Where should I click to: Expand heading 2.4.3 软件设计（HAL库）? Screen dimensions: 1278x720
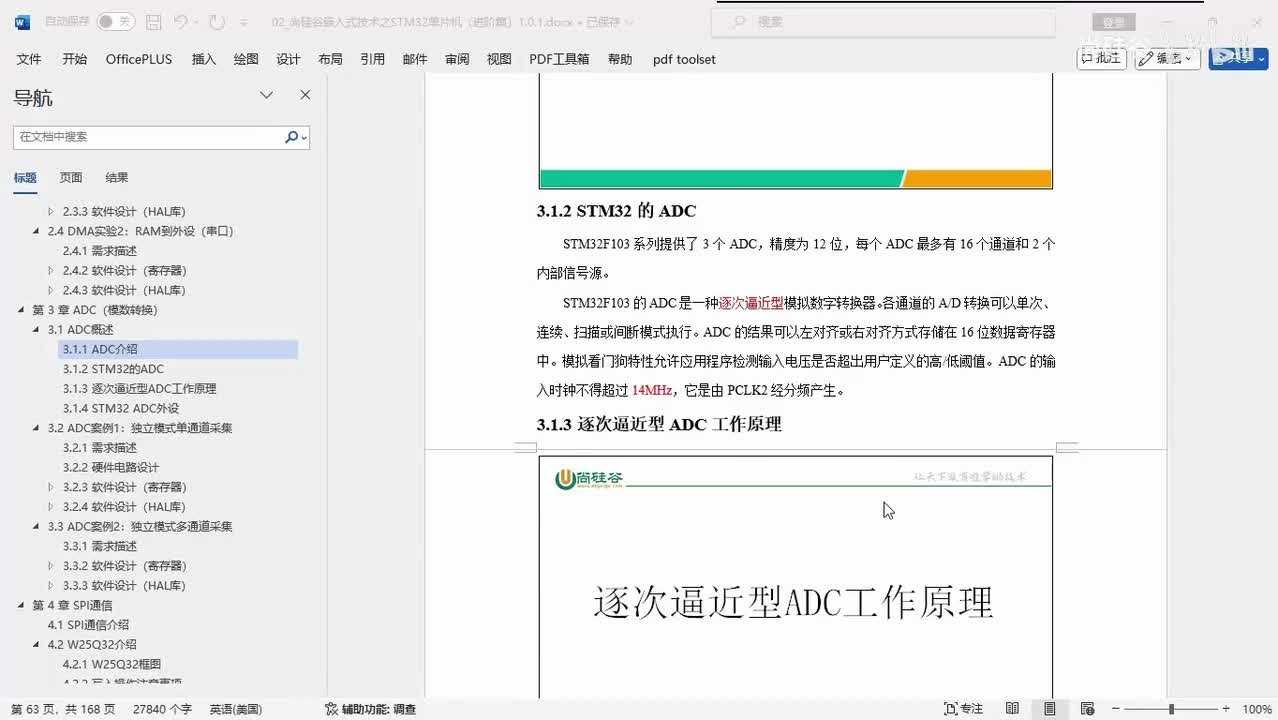click(52, 290)
